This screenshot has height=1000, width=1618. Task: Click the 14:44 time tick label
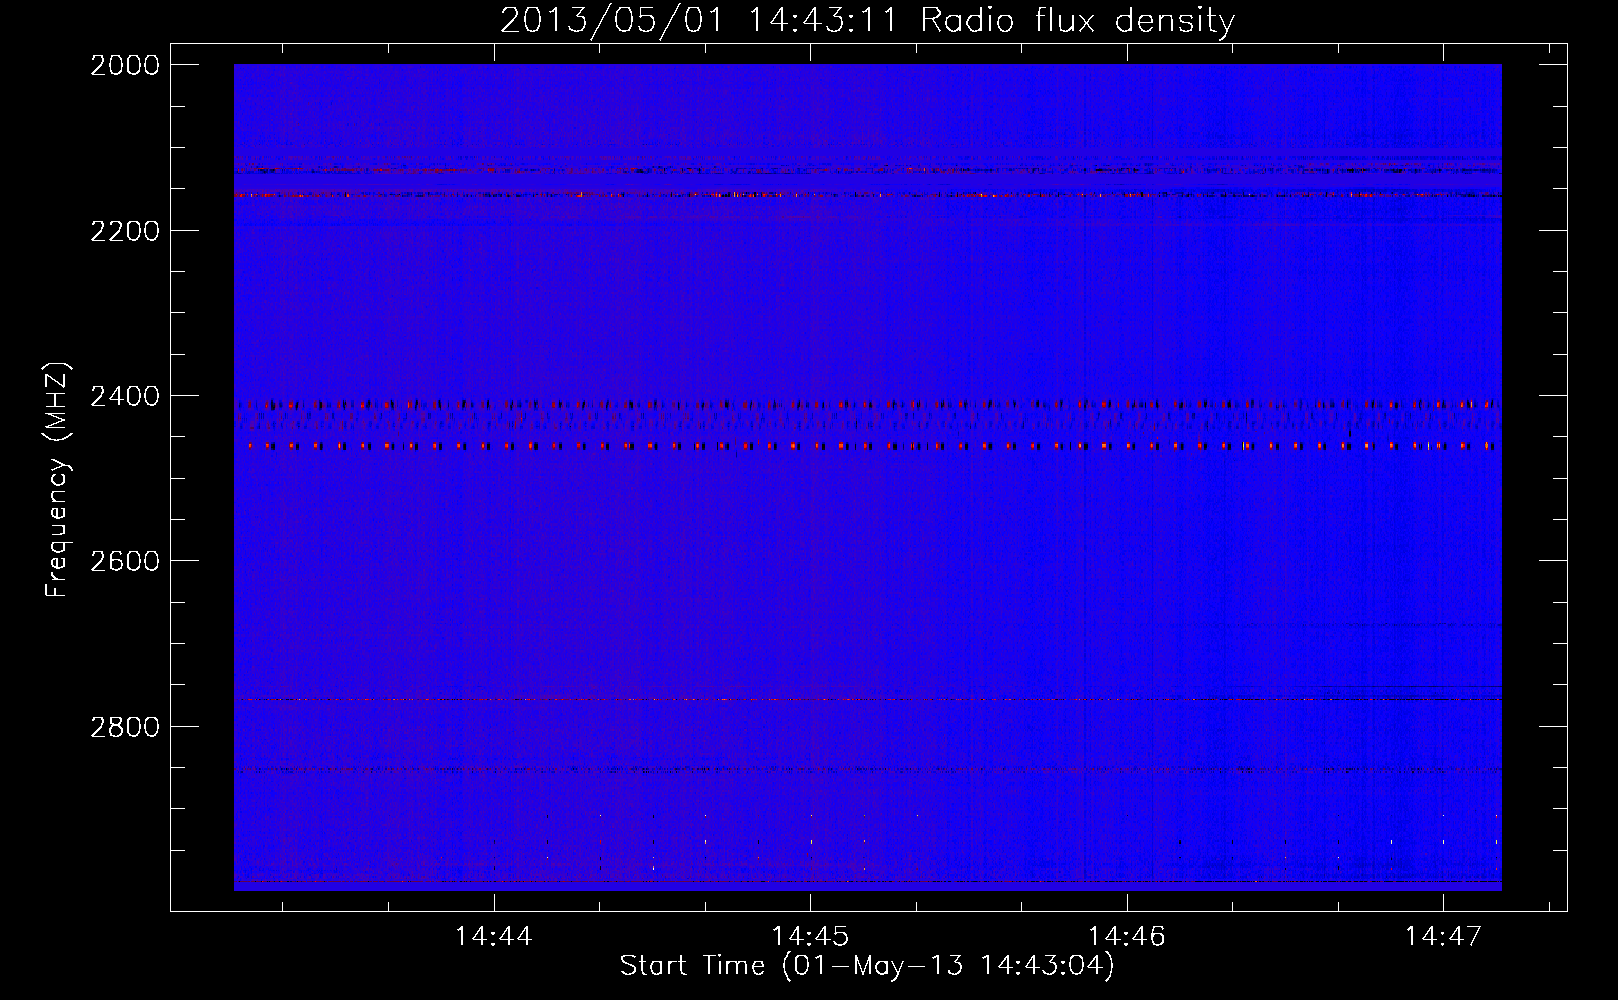[x=493, y=937]
